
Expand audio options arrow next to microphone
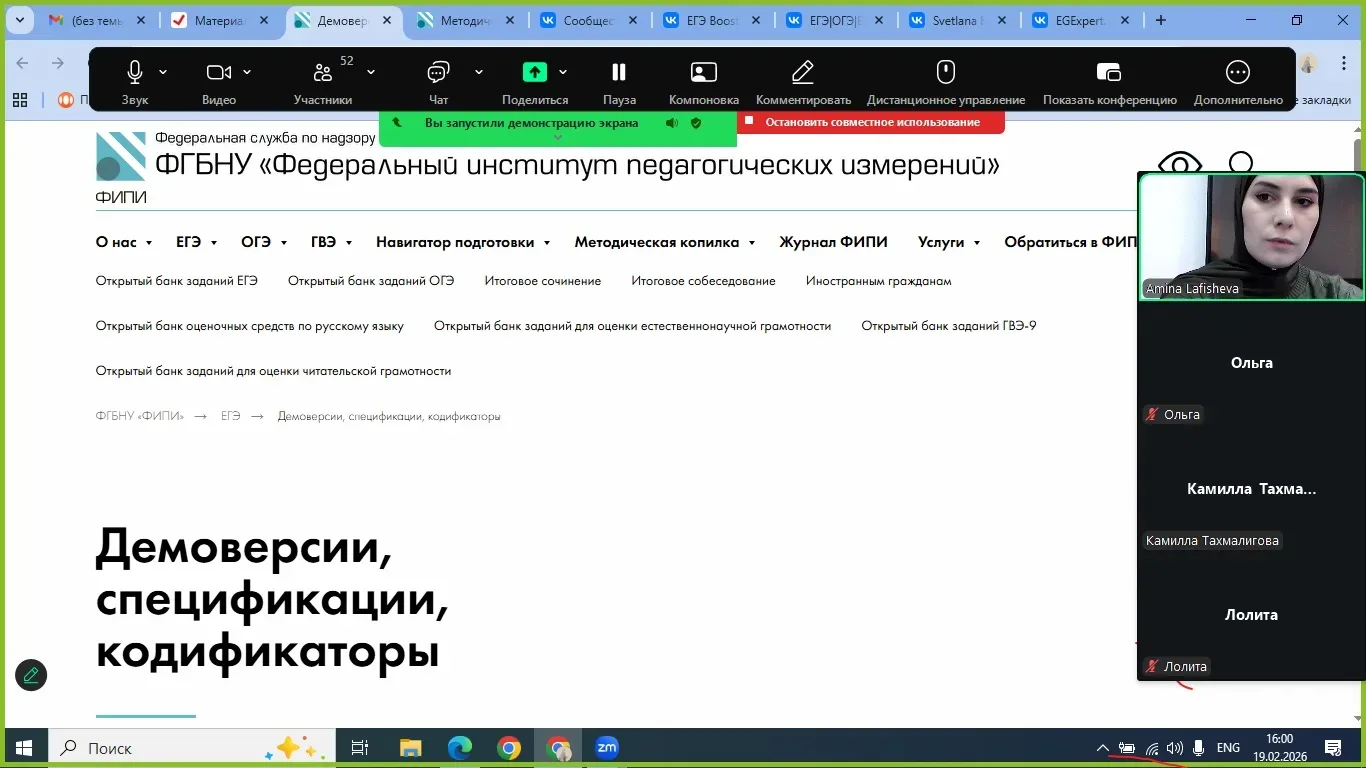tap(163, 72)
